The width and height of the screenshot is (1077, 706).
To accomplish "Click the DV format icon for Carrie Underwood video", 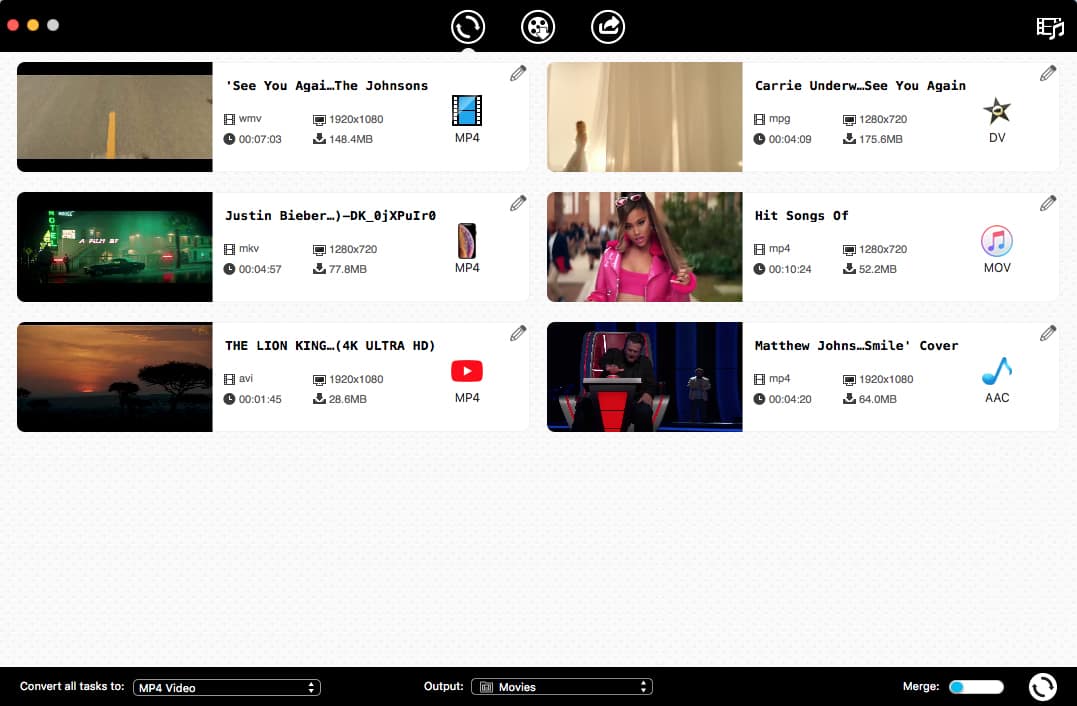I will (996, 111).
